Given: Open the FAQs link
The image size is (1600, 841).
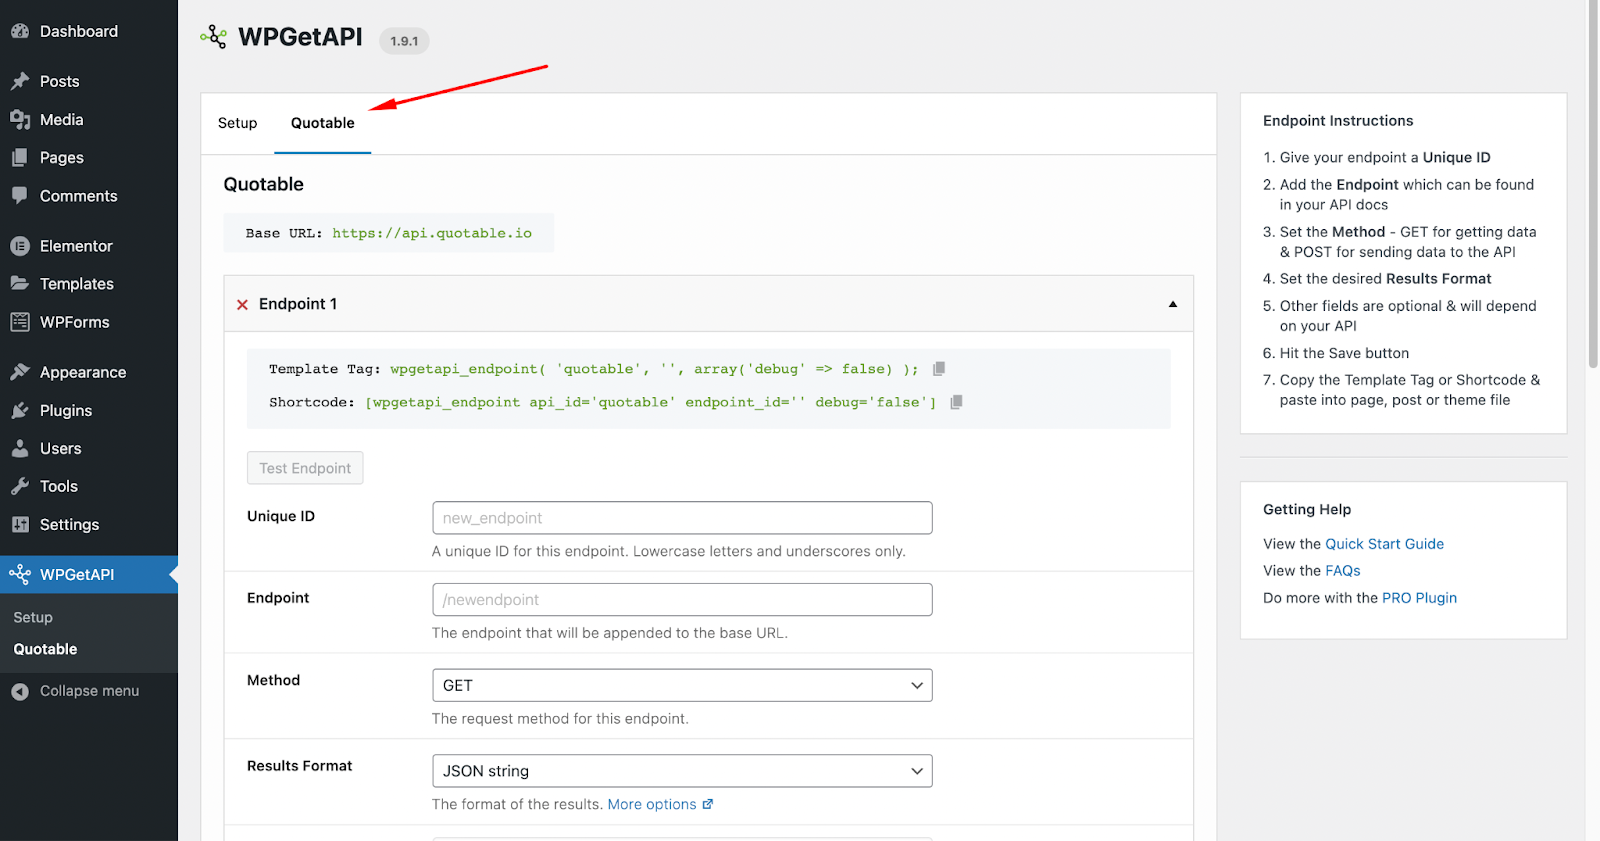Looking at the screenshot, I should click(x=1343, y=571).
